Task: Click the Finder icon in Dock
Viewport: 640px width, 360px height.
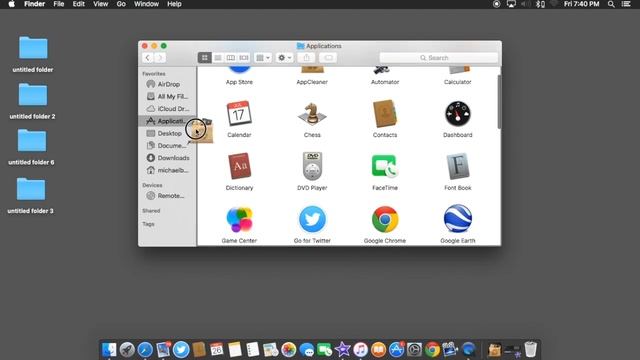Action: [x=109, y=350]
